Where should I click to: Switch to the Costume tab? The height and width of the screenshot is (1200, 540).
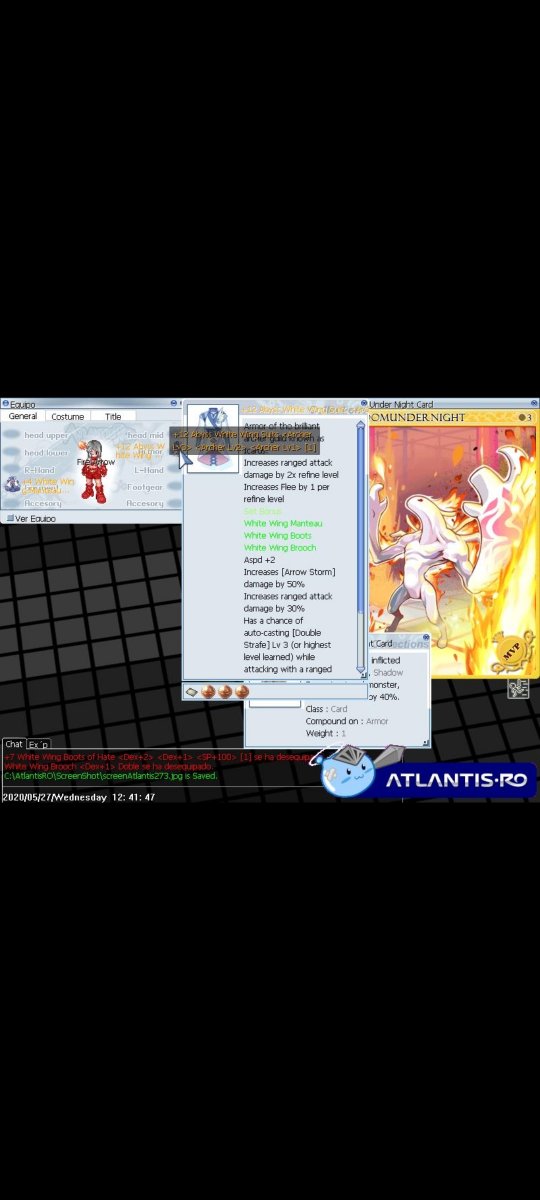click(68, 416)
